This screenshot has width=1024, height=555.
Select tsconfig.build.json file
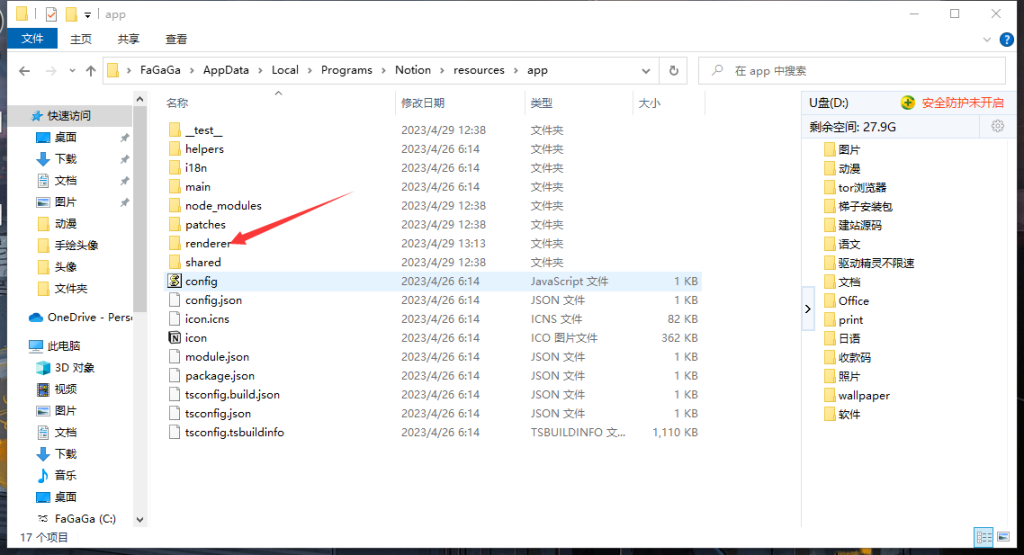click(x=232, y=394)
